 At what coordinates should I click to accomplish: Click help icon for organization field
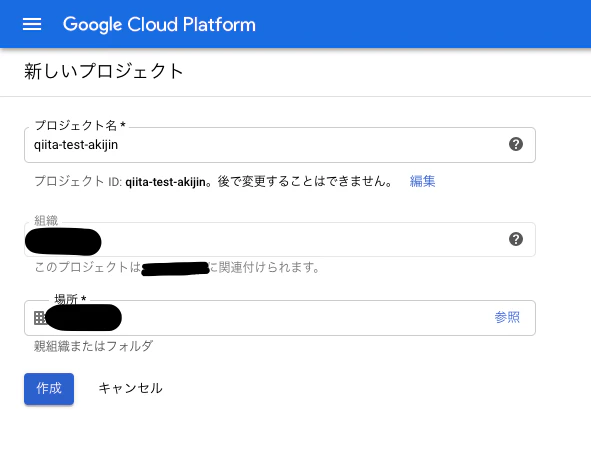tap(516, 239)
